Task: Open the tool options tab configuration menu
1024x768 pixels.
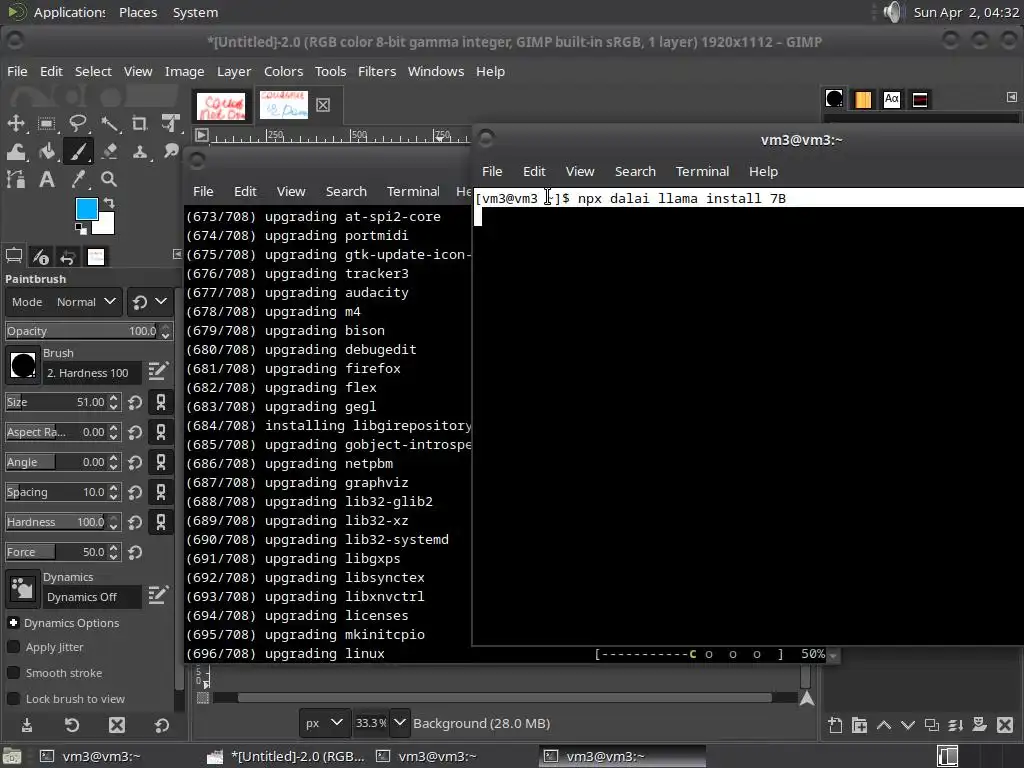Action: click(x=177, y=254)
